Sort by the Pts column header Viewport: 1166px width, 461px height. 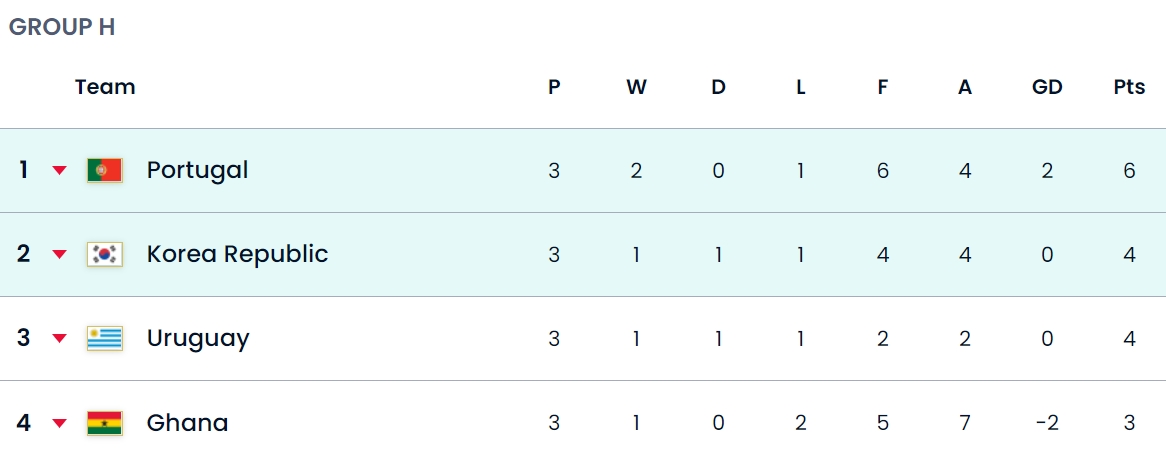[1129, 87]
